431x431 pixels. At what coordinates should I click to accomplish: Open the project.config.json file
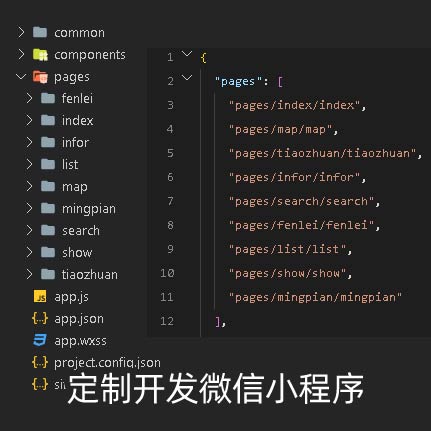point(107,363)
